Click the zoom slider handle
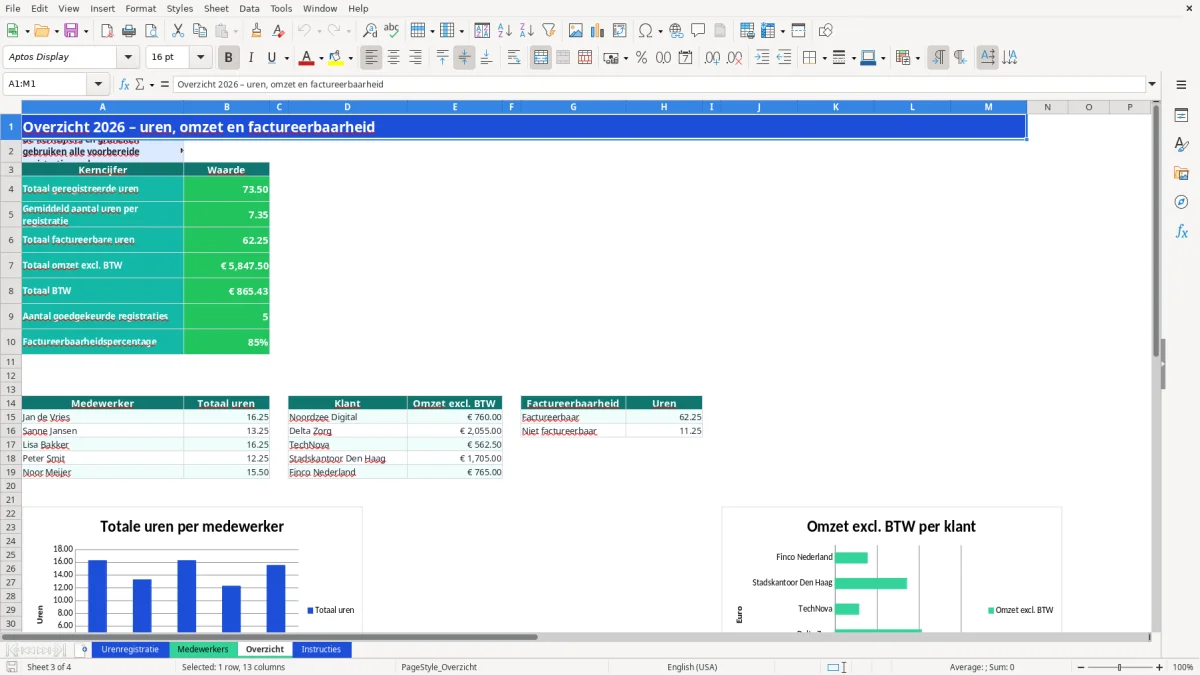Image resolution: width=1200 pixels, height=675 pixels. click(1119, 667)
